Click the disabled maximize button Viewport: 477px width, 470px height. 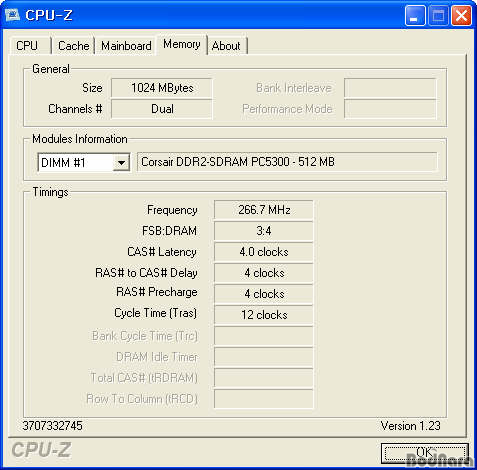pos(438,15)
